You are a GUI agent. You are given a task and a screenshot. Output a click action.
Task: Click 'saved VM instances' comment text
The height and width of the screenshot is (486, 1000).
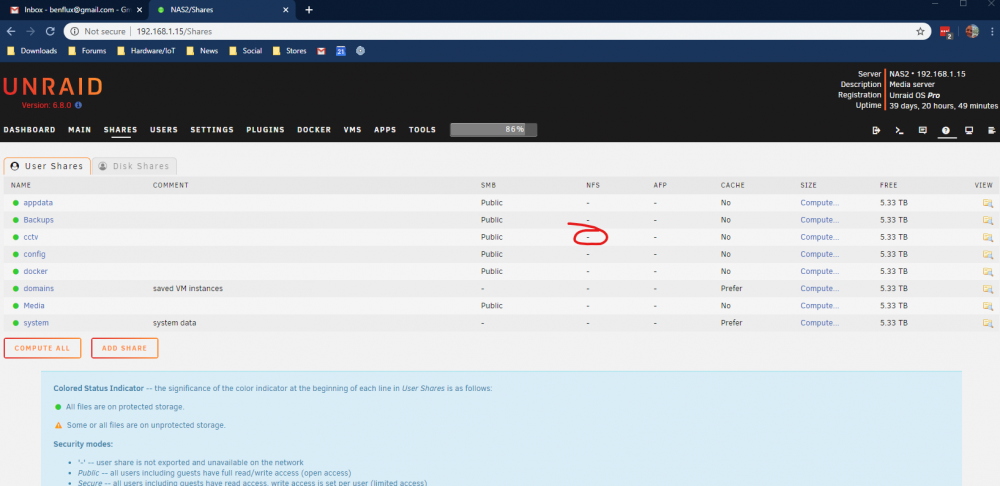point(188,289)
